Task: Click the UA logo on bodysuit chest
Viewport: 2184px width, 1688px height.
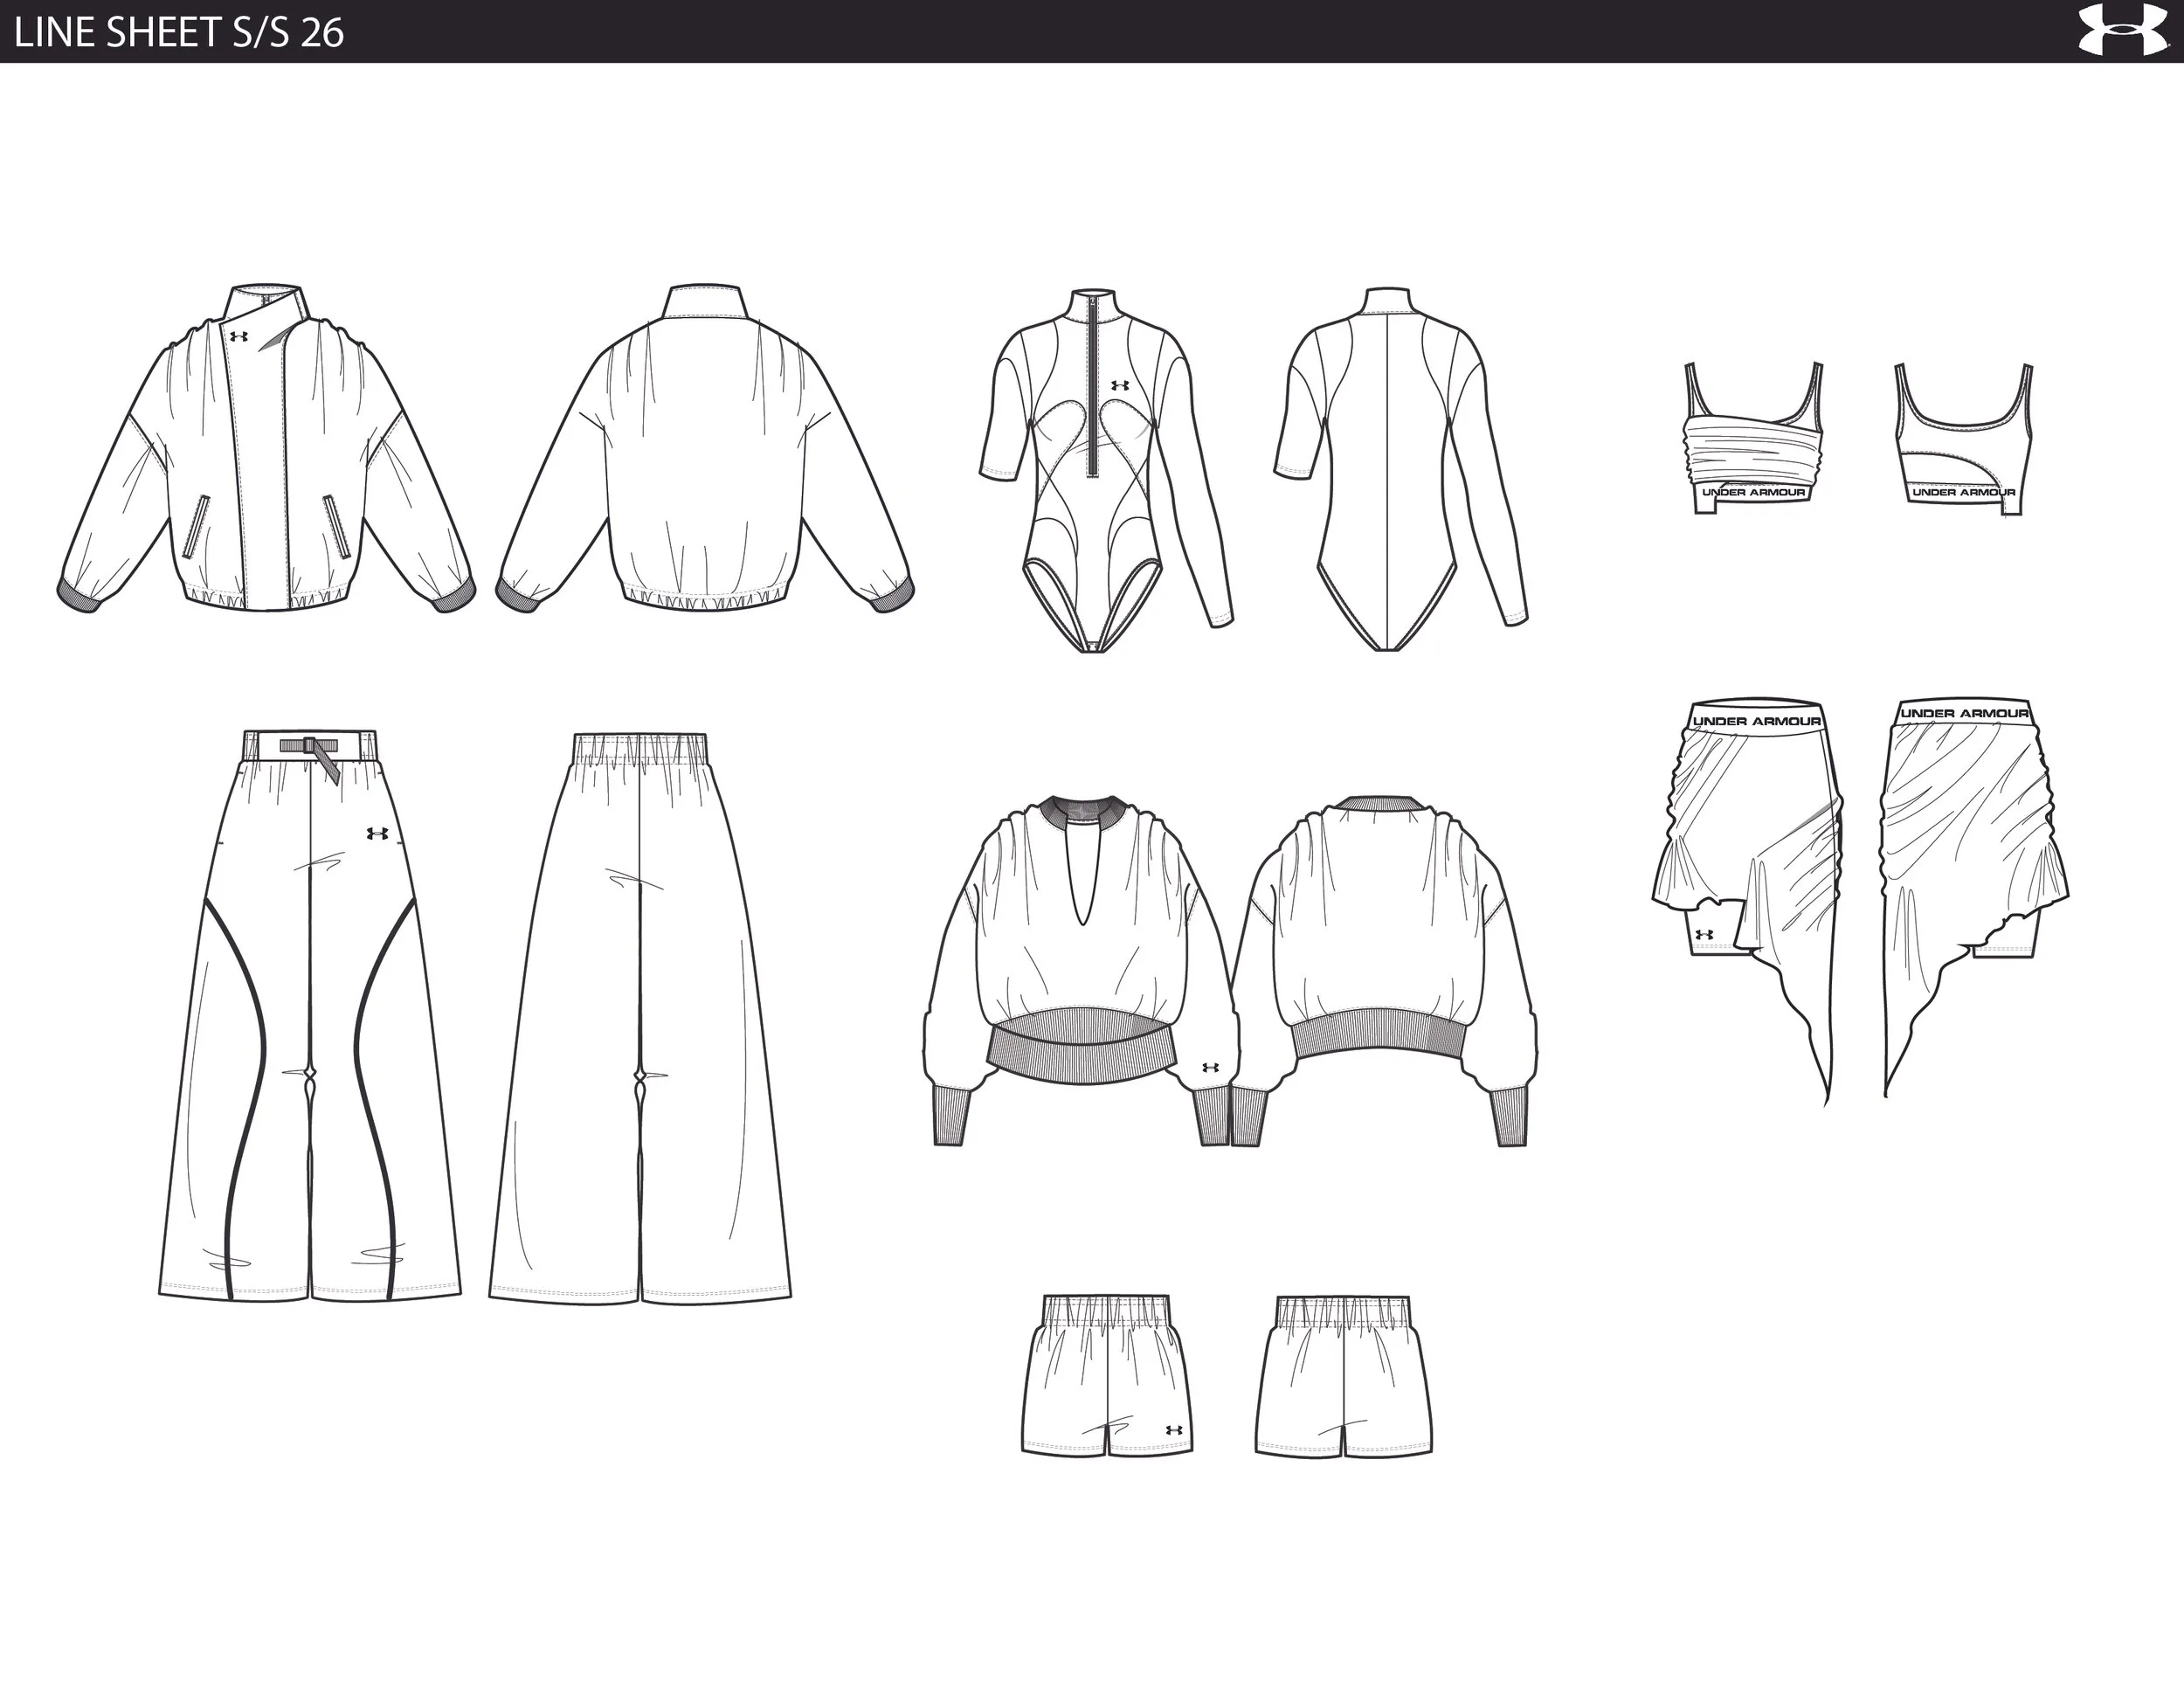Action: (1119, 385)
